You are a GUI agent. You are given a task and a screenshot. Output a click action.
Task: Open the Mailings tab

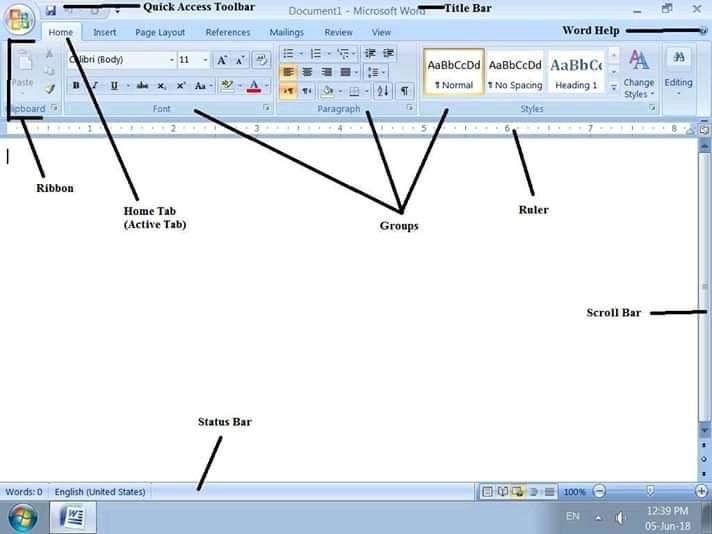coord(286,32)
